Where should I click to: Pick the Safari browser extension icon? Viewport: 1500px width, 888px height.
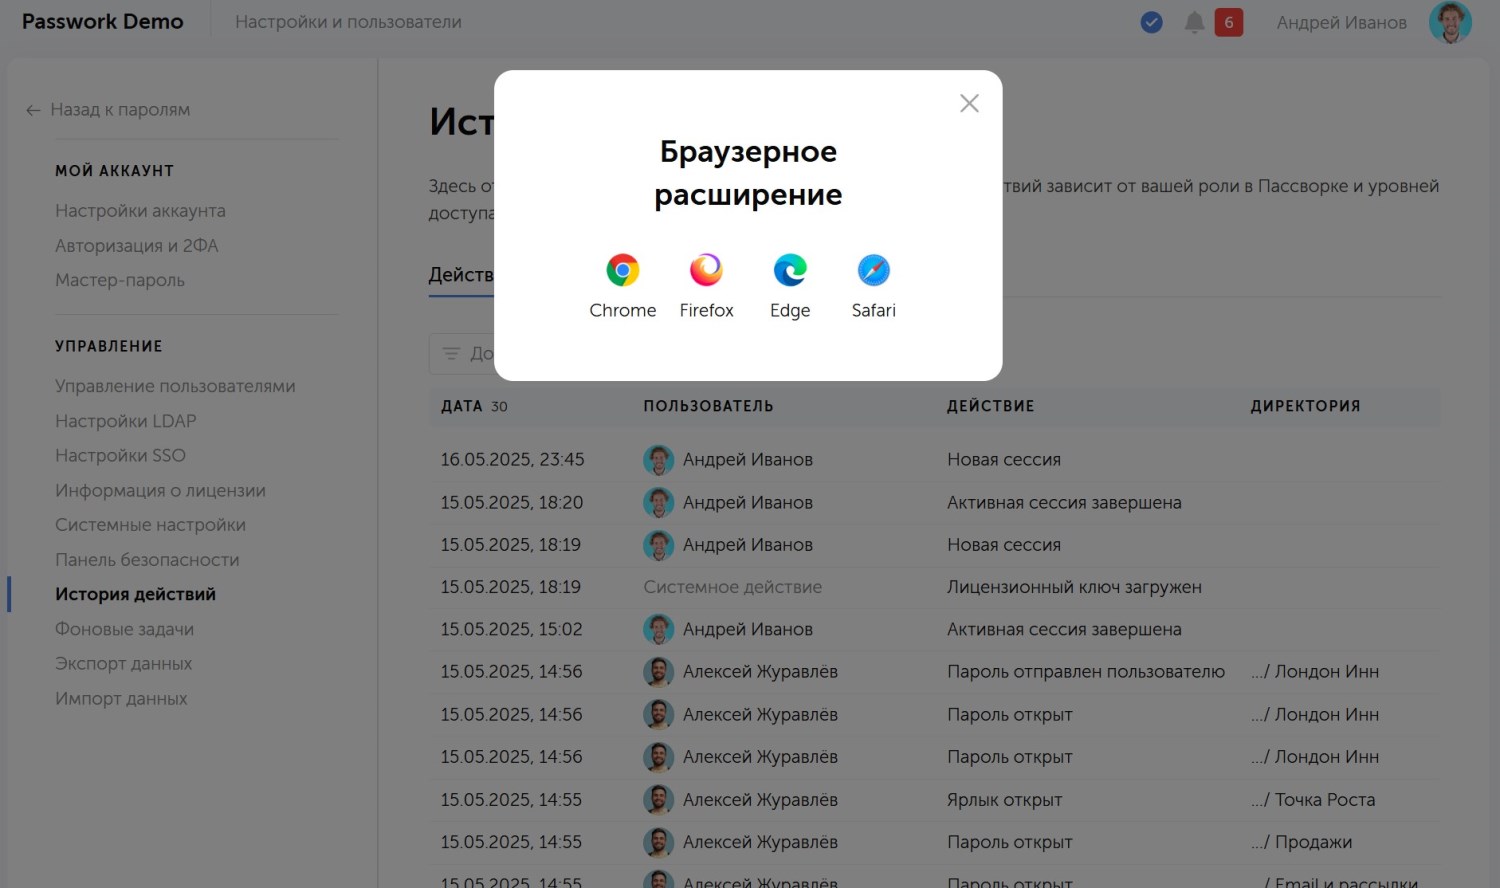click(874, 270)
